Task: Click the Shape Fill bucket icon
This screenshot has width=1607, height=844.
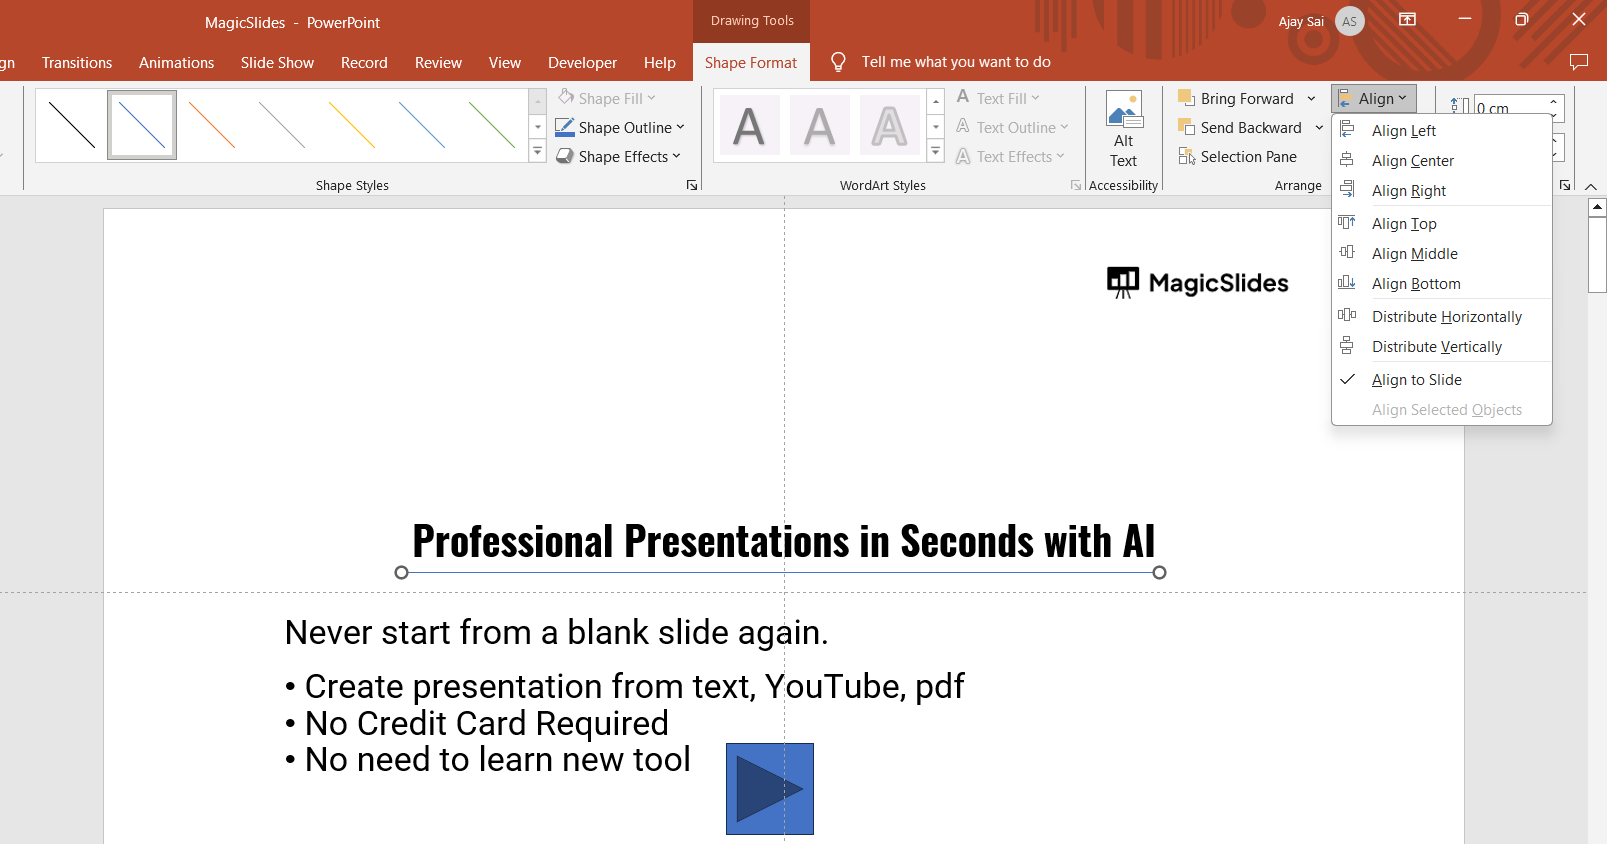Action: pyautogui.click(x=566, y=97)
